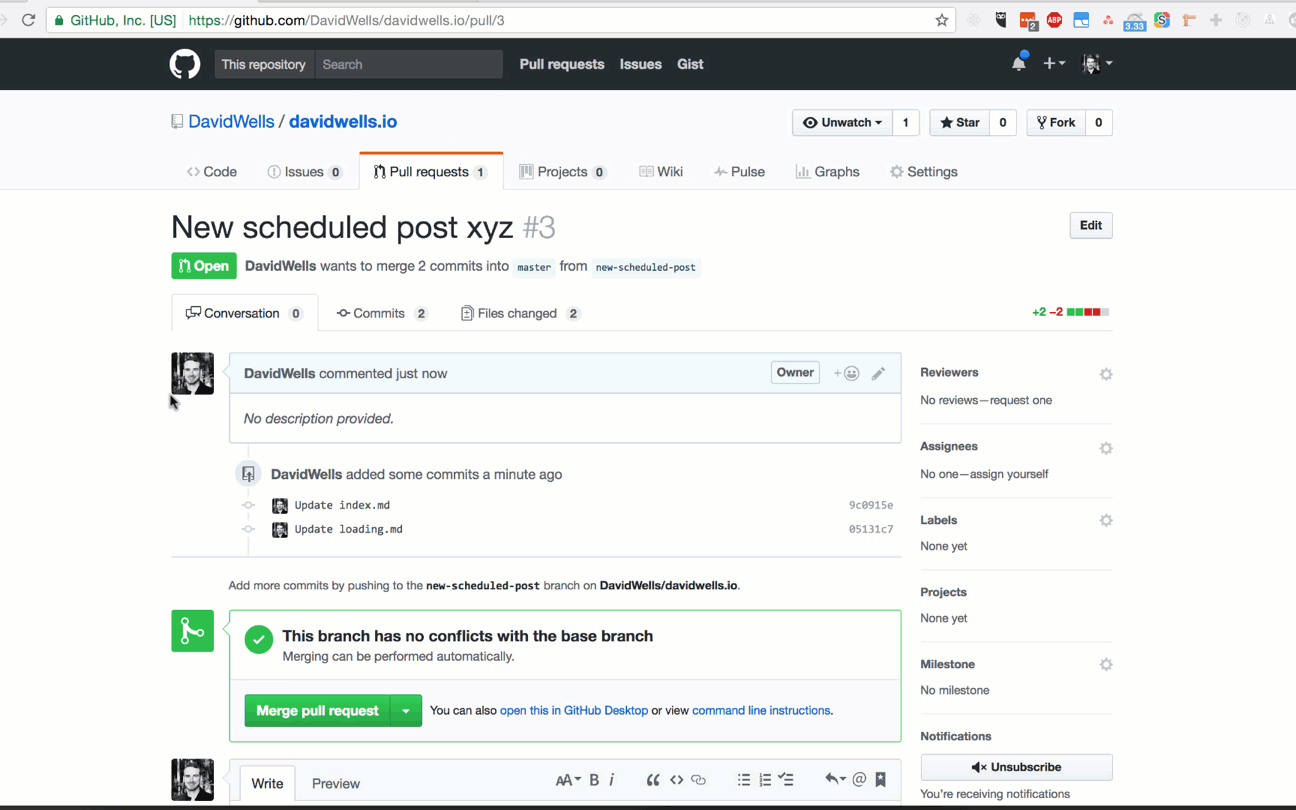Open the Reviewers gear menu

[x=1106, y=374]
